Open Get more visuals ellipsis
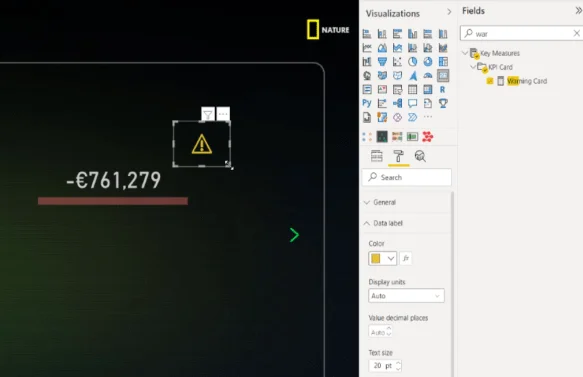The height and width of the screenshot is (377, 583). point(428,117)
